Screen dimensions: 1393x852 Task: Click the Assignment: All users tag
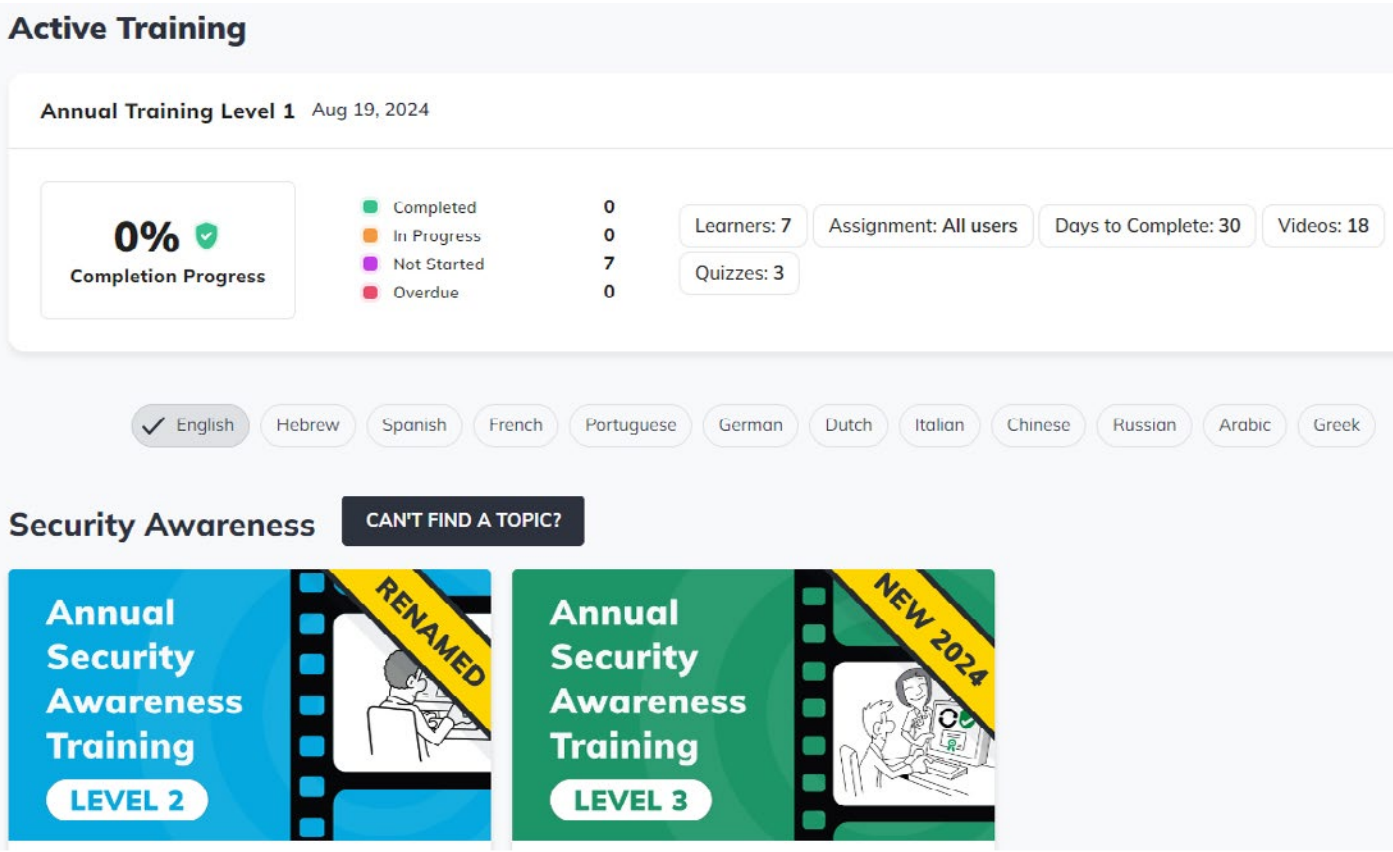923,226
